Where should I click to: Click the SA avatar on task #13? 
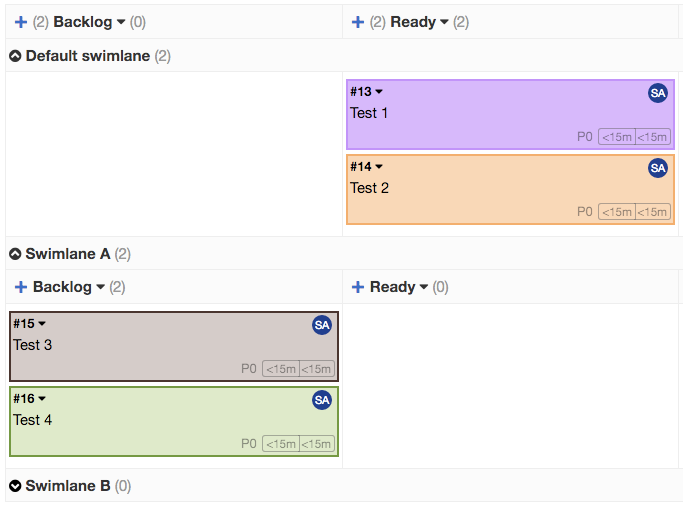click(x=657, y=93)
